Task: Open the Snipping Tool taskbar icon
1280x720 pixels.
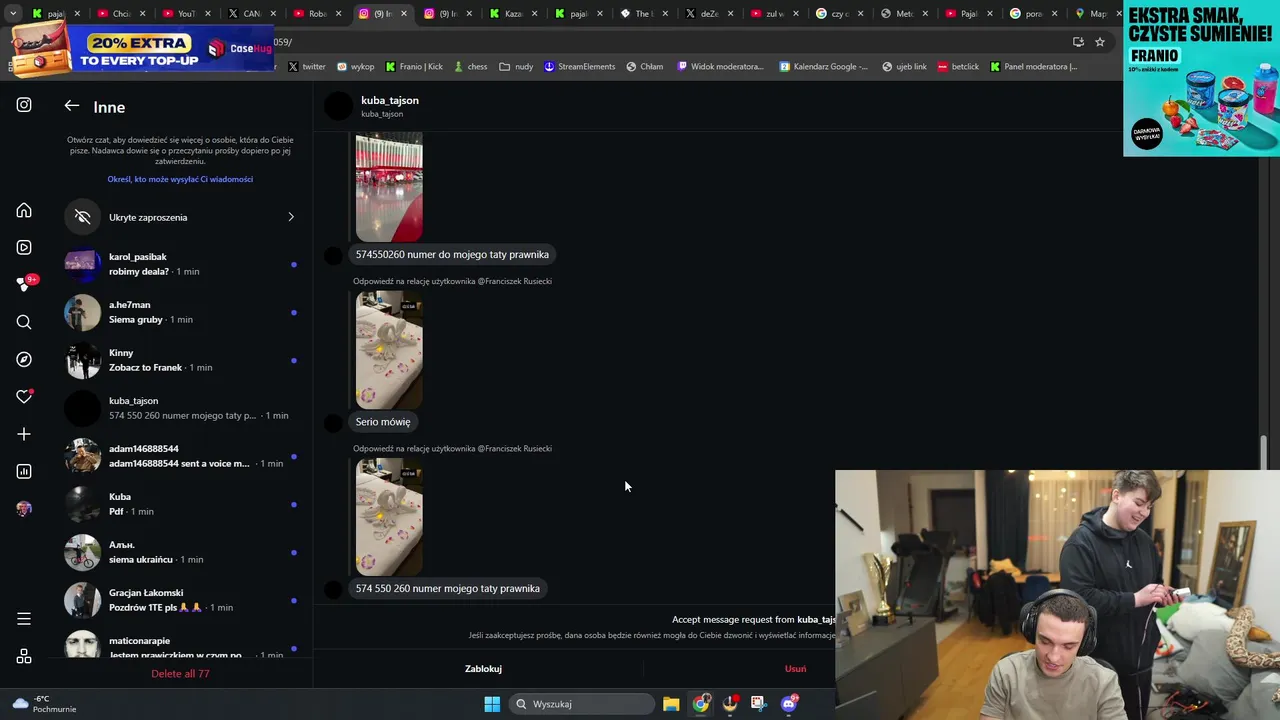Action: (758, 704)
